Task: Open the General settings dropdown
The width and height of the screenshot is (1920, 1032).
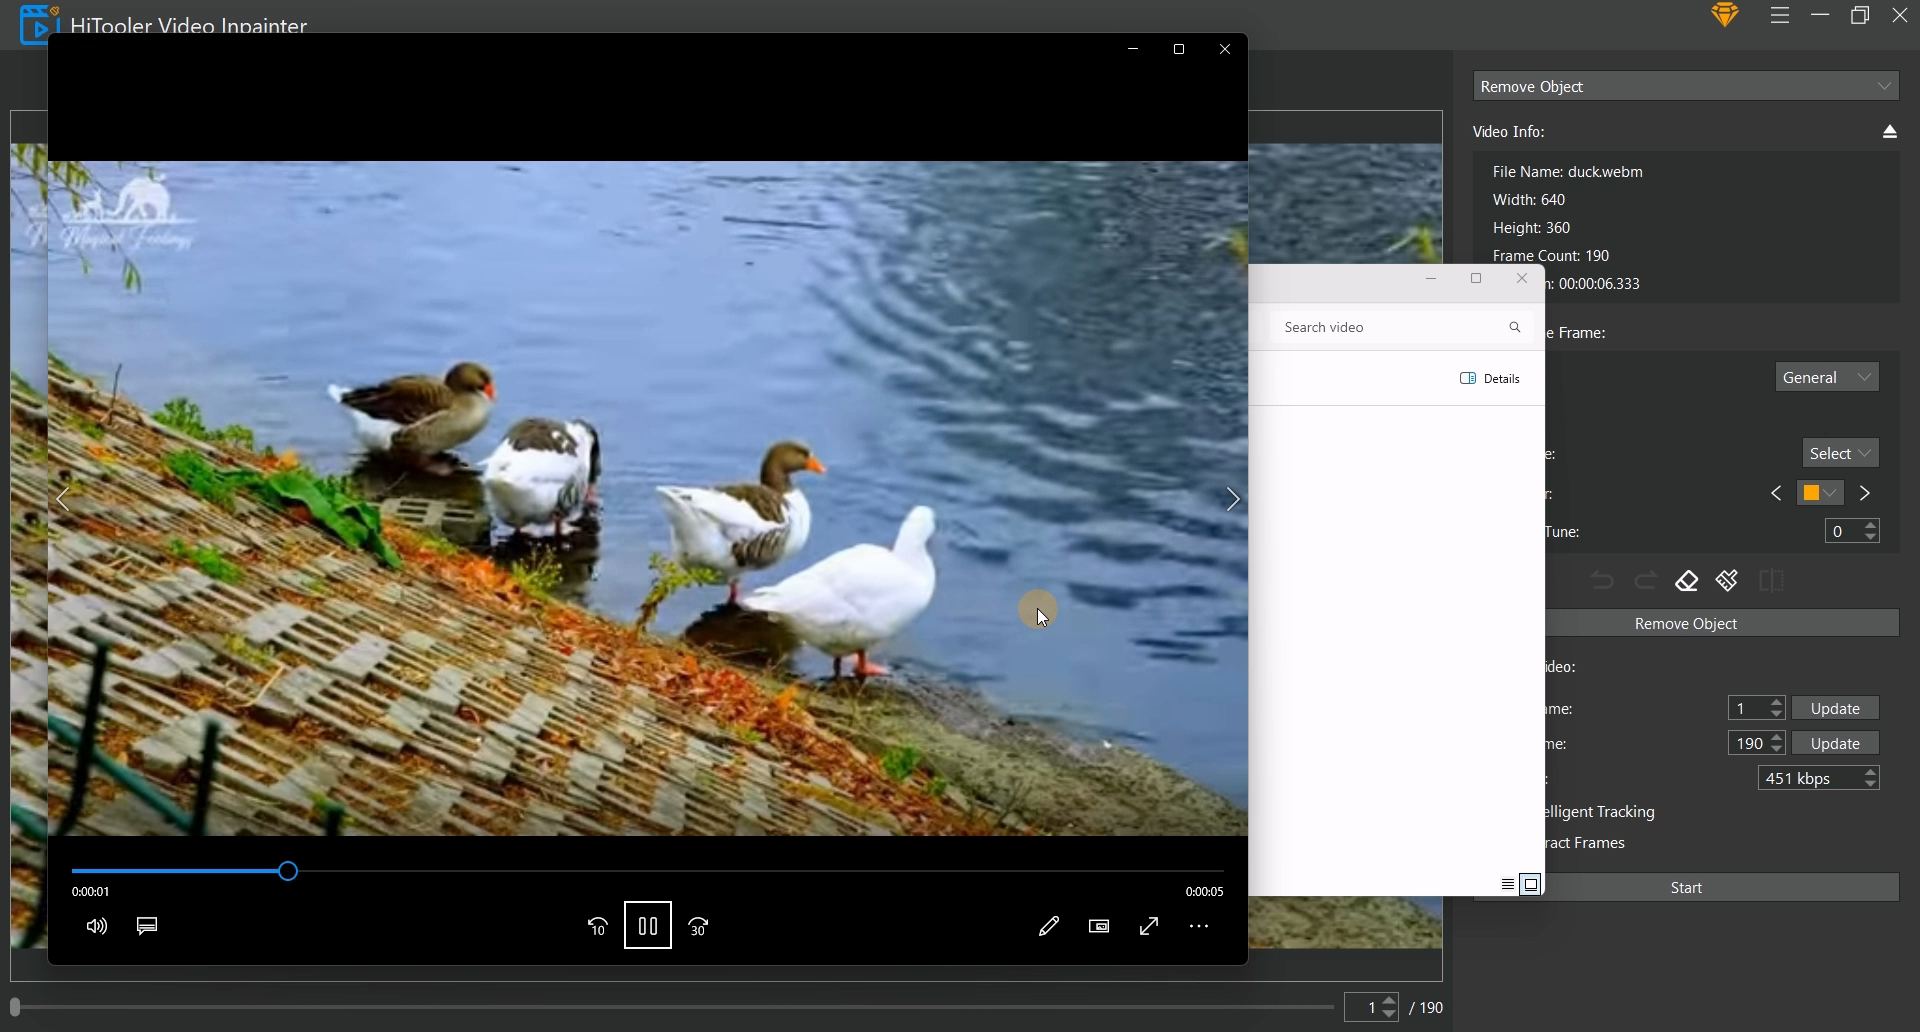Action: (x=1826, y=377)
